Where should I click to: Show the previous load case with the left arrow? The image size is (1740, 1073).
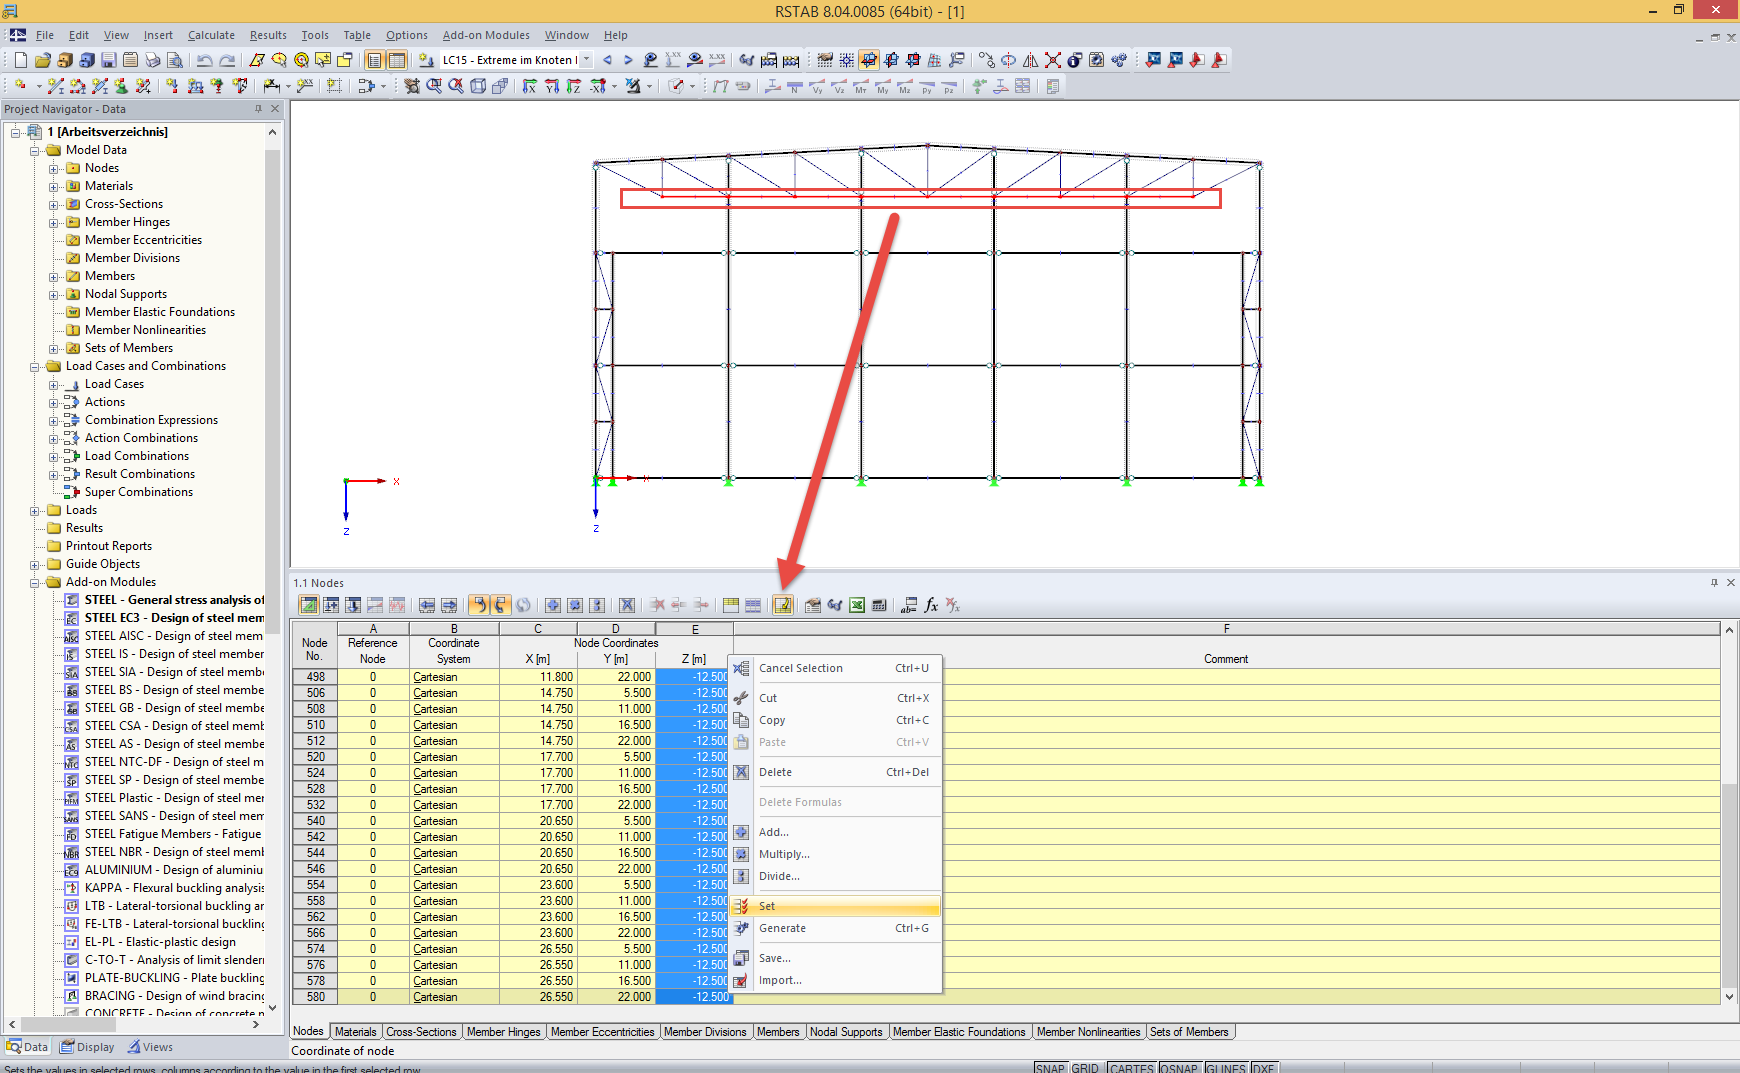pyautogui.click(x=607, y=60)
